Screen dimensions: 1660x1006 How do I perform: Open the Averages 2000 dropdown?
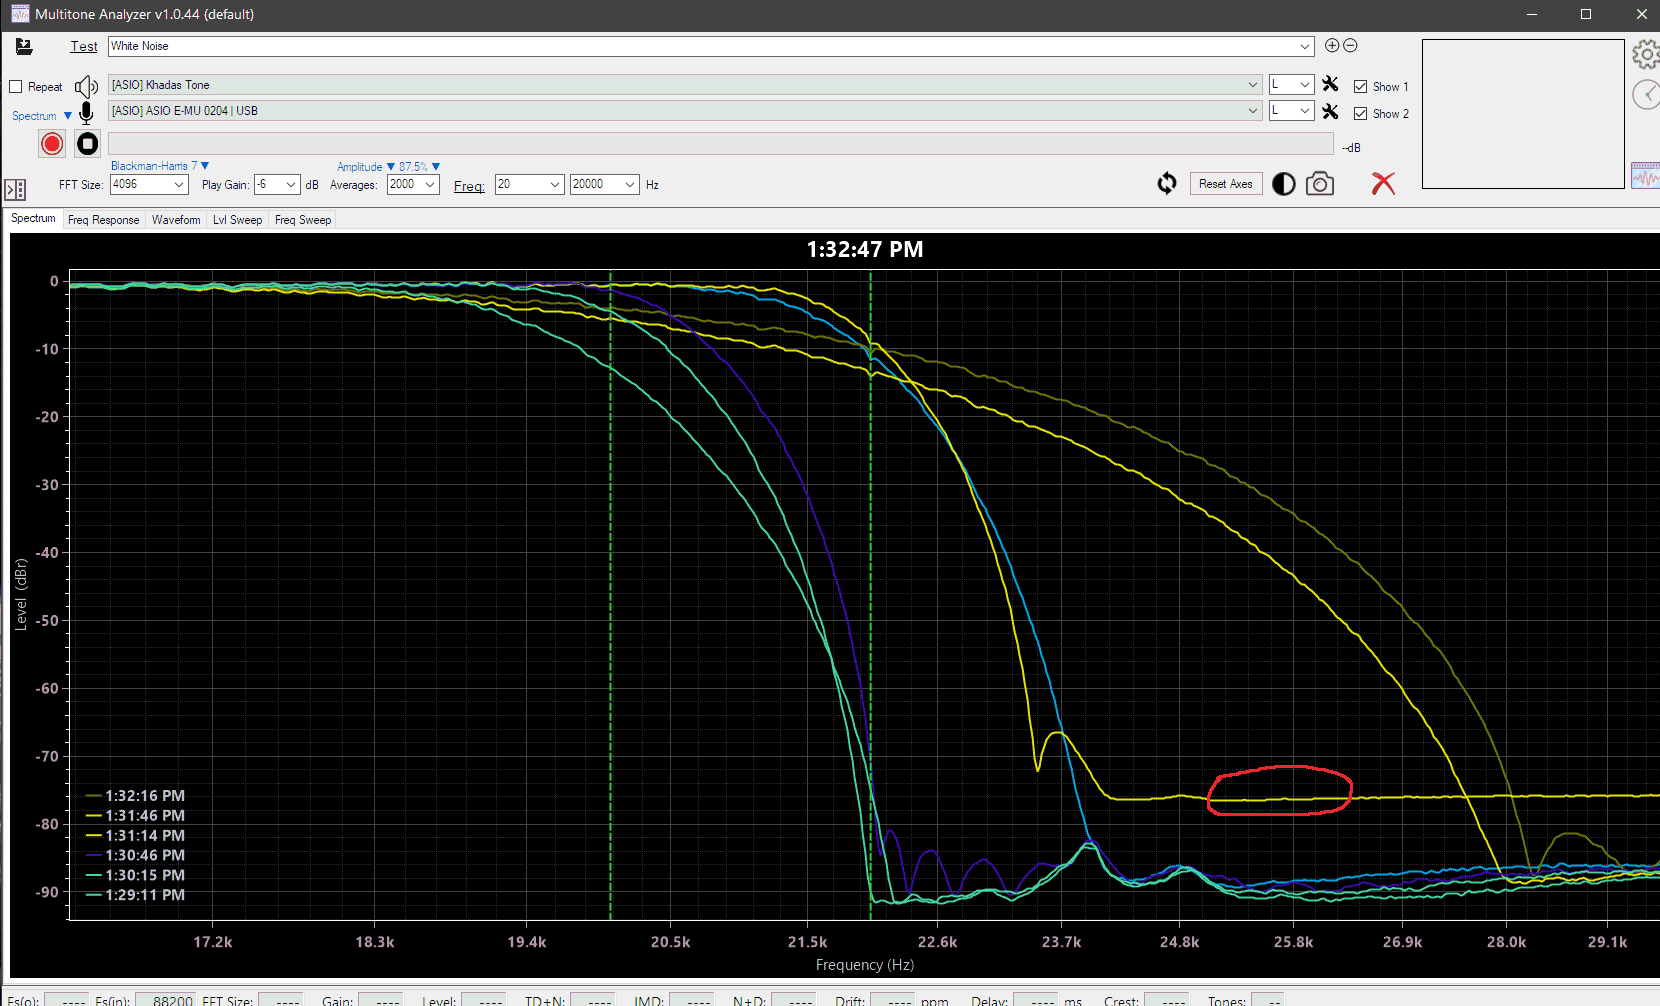(430, 184)
